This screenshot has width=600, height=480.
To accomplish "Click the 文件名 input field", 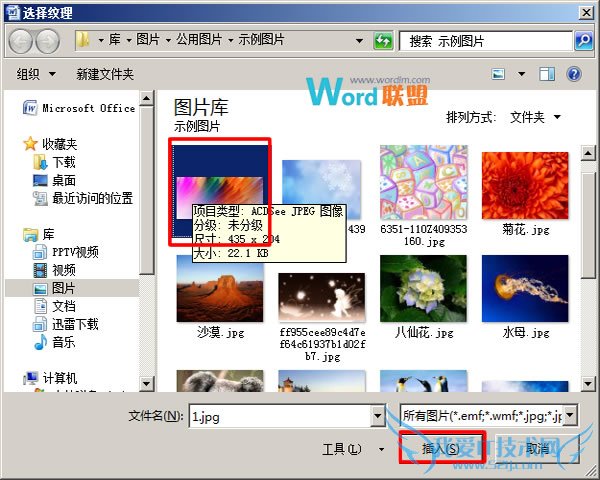I will pyautogui.click(x=280, y=416).
